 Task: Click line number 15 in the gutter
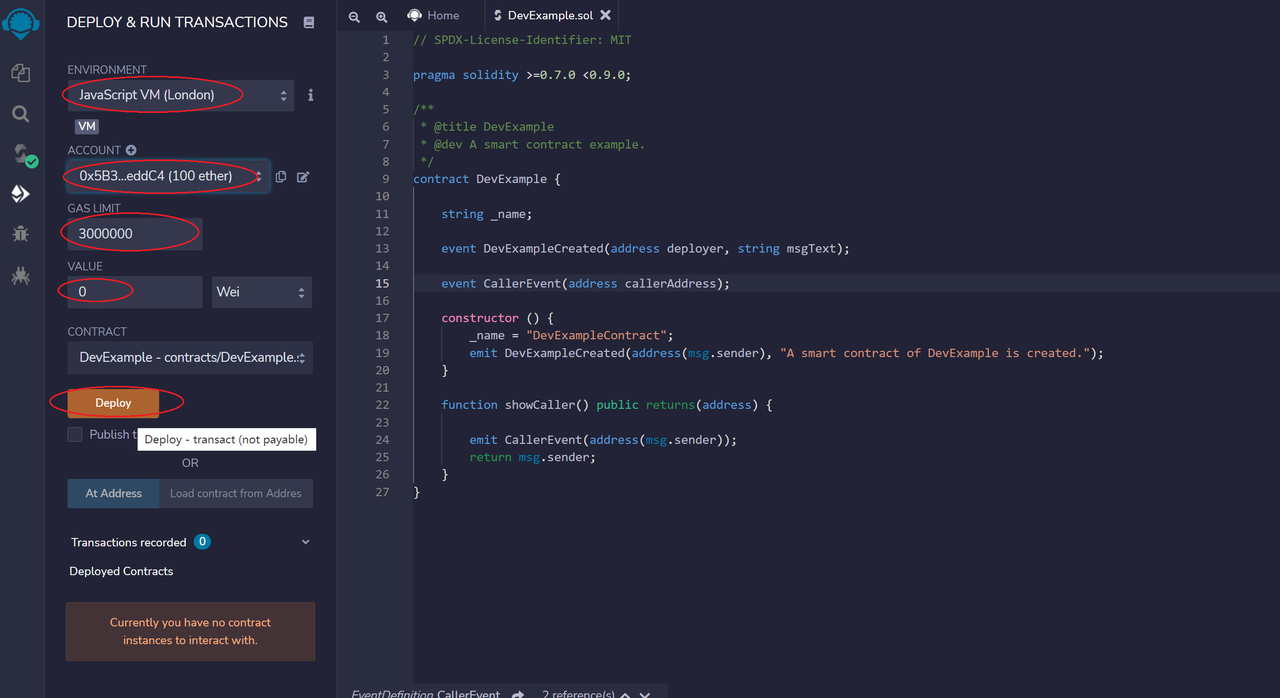(382, 283)
